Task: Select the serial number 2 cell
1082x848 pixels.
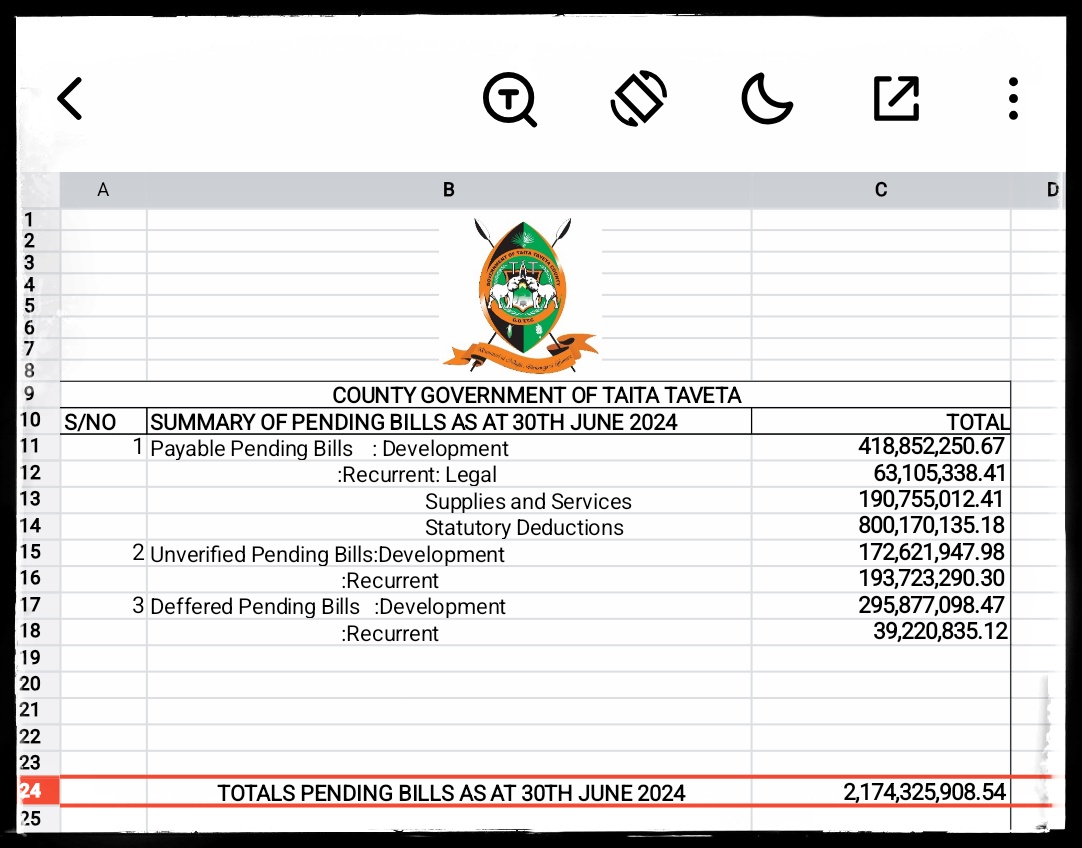Action: [x=104, y=553]
